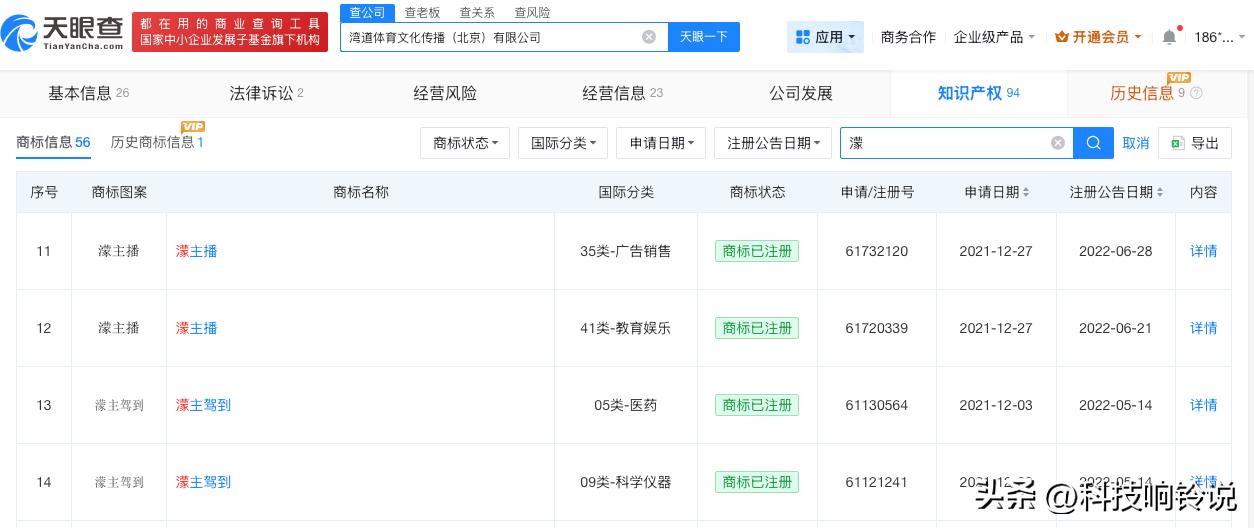Click 取消 to cancel trademark search
Viewport: 1254px width, 528px height.
[1136, 143]
